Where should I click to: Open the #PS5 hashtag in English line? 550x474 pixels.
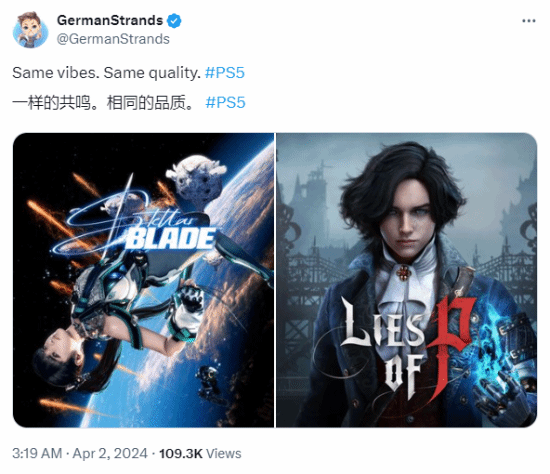pyautogui.click(x=224, y=73)
